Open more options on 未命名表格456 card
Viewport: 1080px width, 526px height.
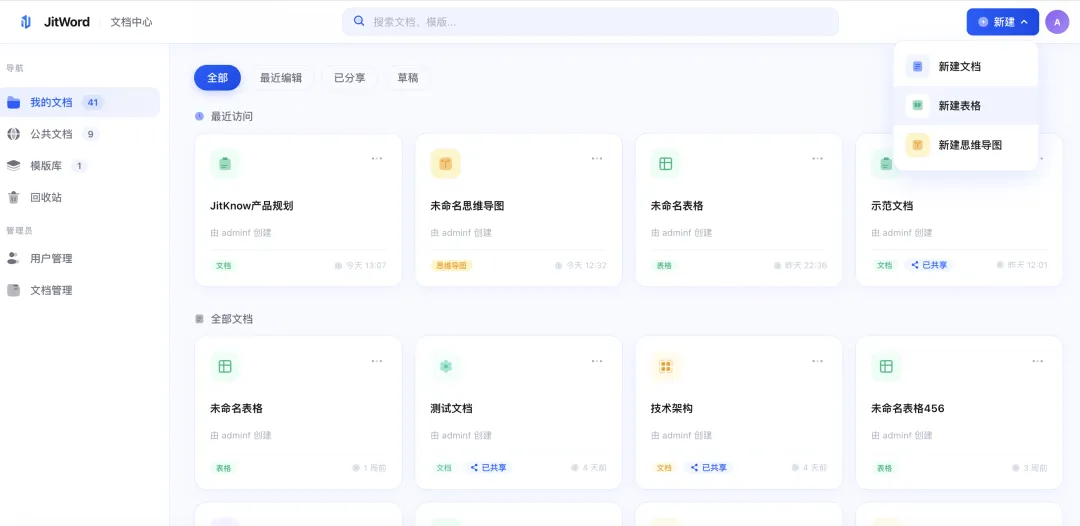pyautogui.click(x=1038, y=361)
